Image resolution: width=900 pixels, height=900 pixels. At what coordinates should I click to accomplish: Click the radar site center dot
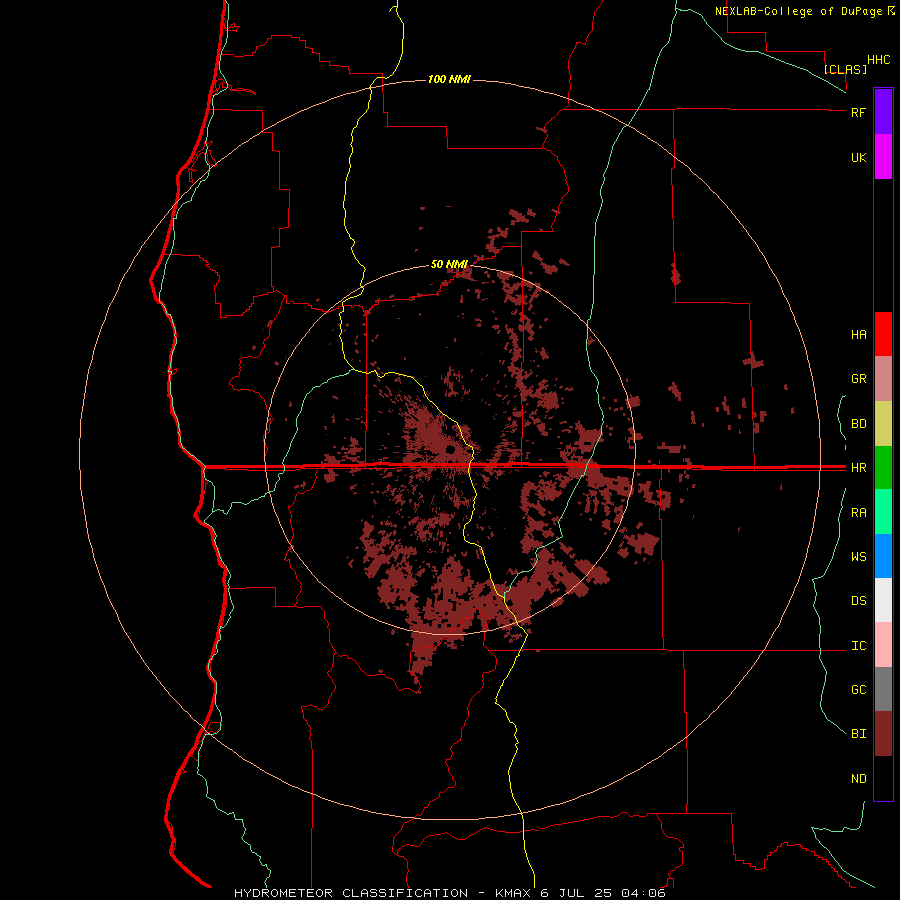[451, 449]
